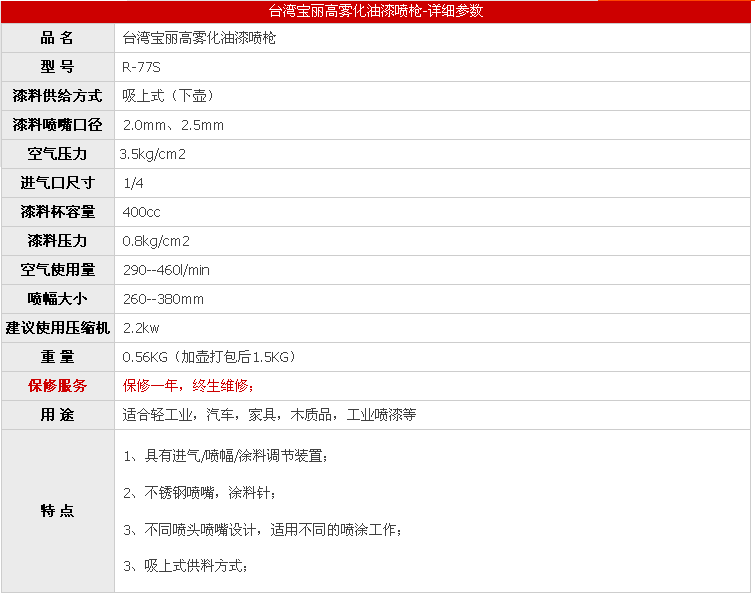Click the usage text 适合轻工业，汽车，家具

point(199,414)
